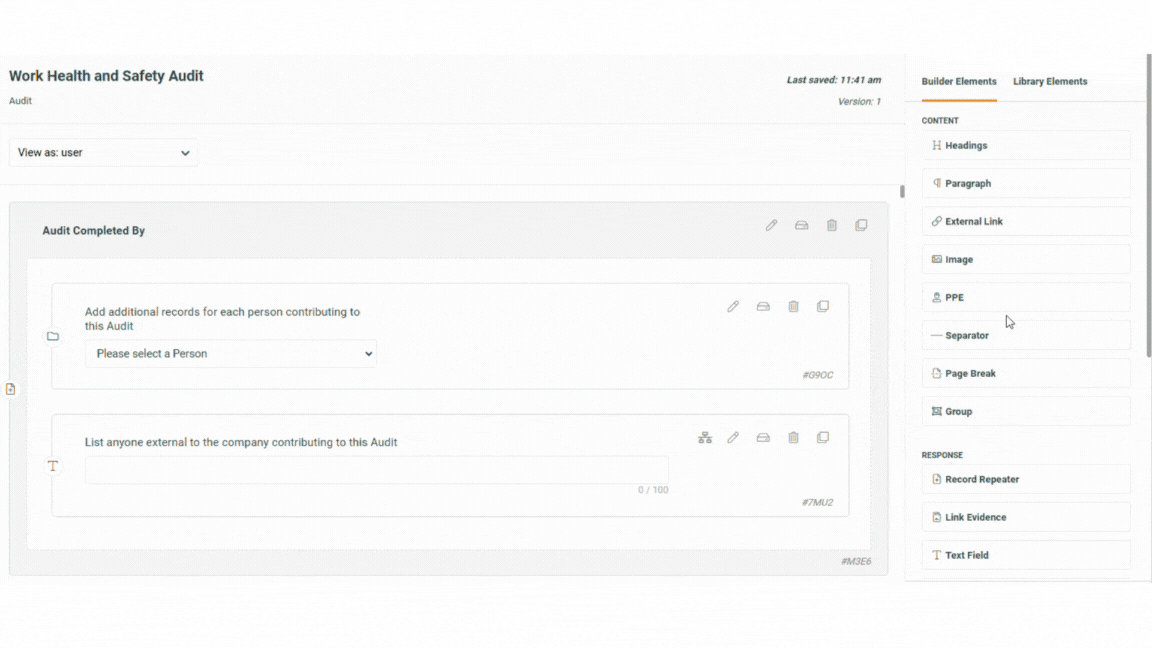Click the external contributors text input field

pyautogui.click(x=376, y=470)
